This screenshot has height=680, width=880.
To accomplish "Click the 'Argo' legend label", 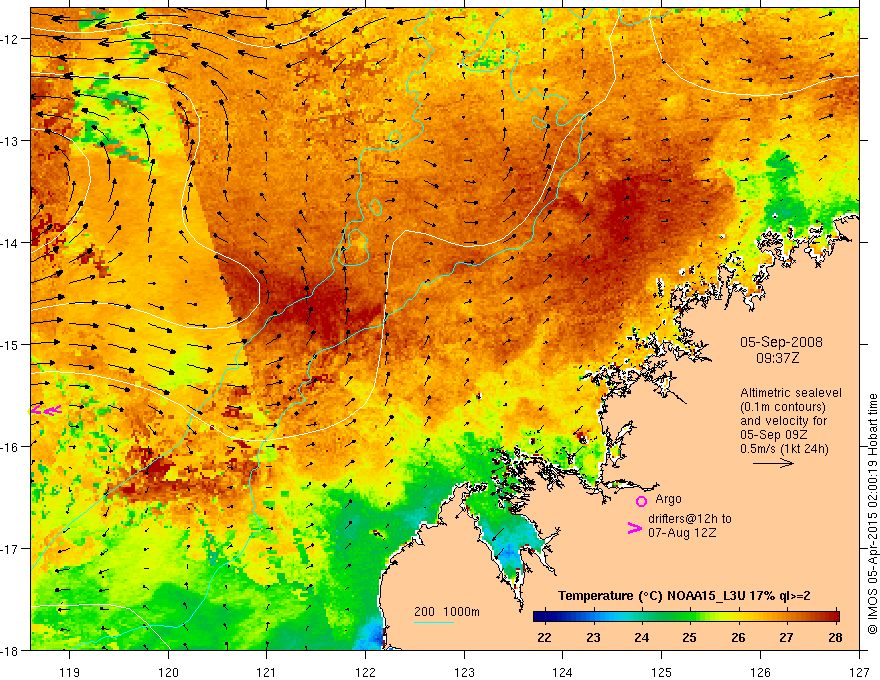I will point(668,499).
